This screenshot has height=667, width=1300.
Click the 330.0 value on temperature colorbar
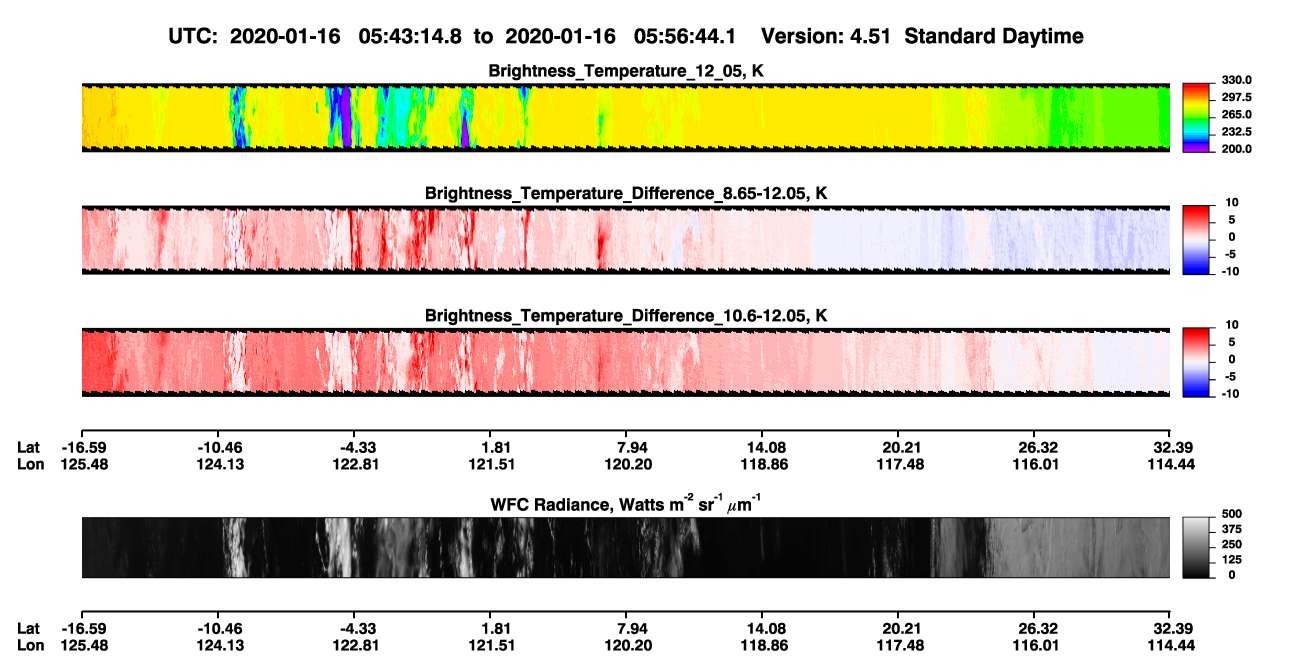click(1236, 80)
